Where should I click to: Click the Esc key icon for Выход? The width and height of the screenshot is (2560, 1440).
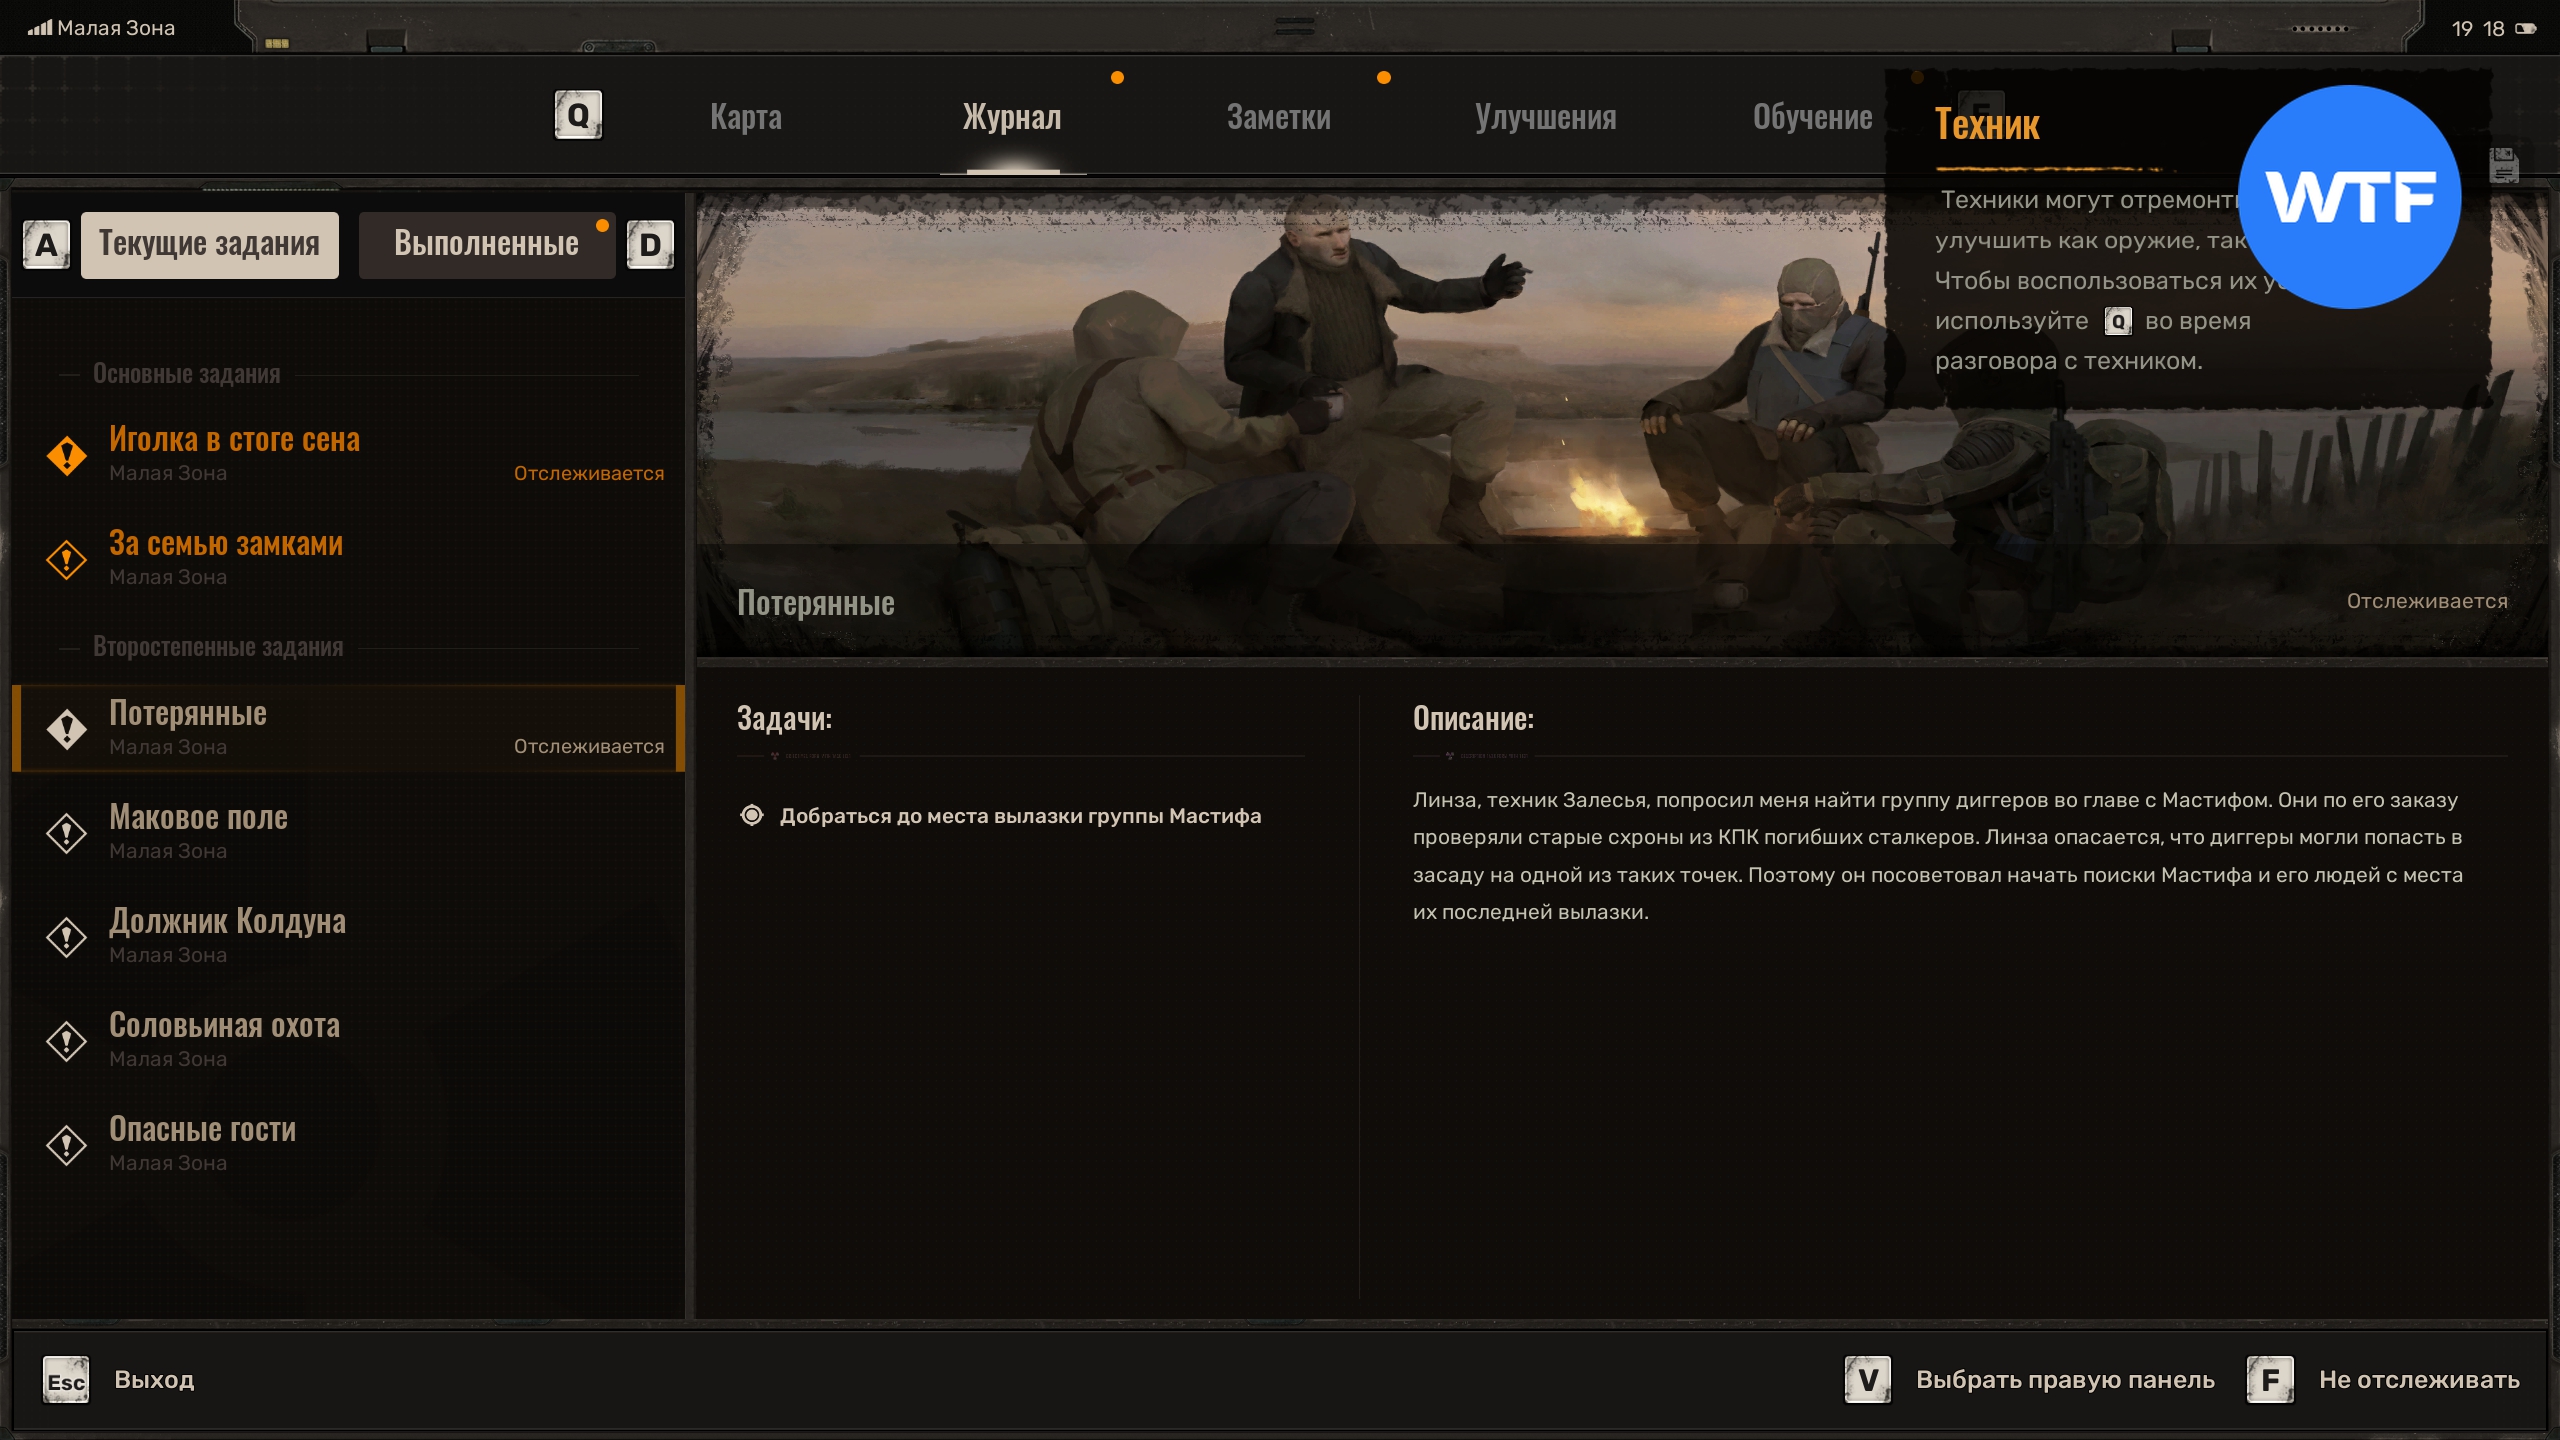(66, 1381)
